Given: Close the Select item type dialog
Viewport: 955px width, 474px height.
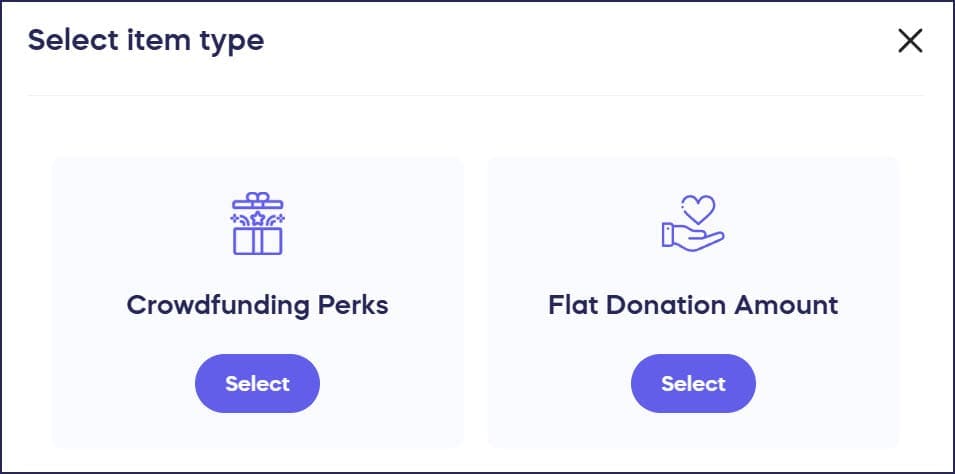Looking at the screenshot, I should tap(910, 41).
